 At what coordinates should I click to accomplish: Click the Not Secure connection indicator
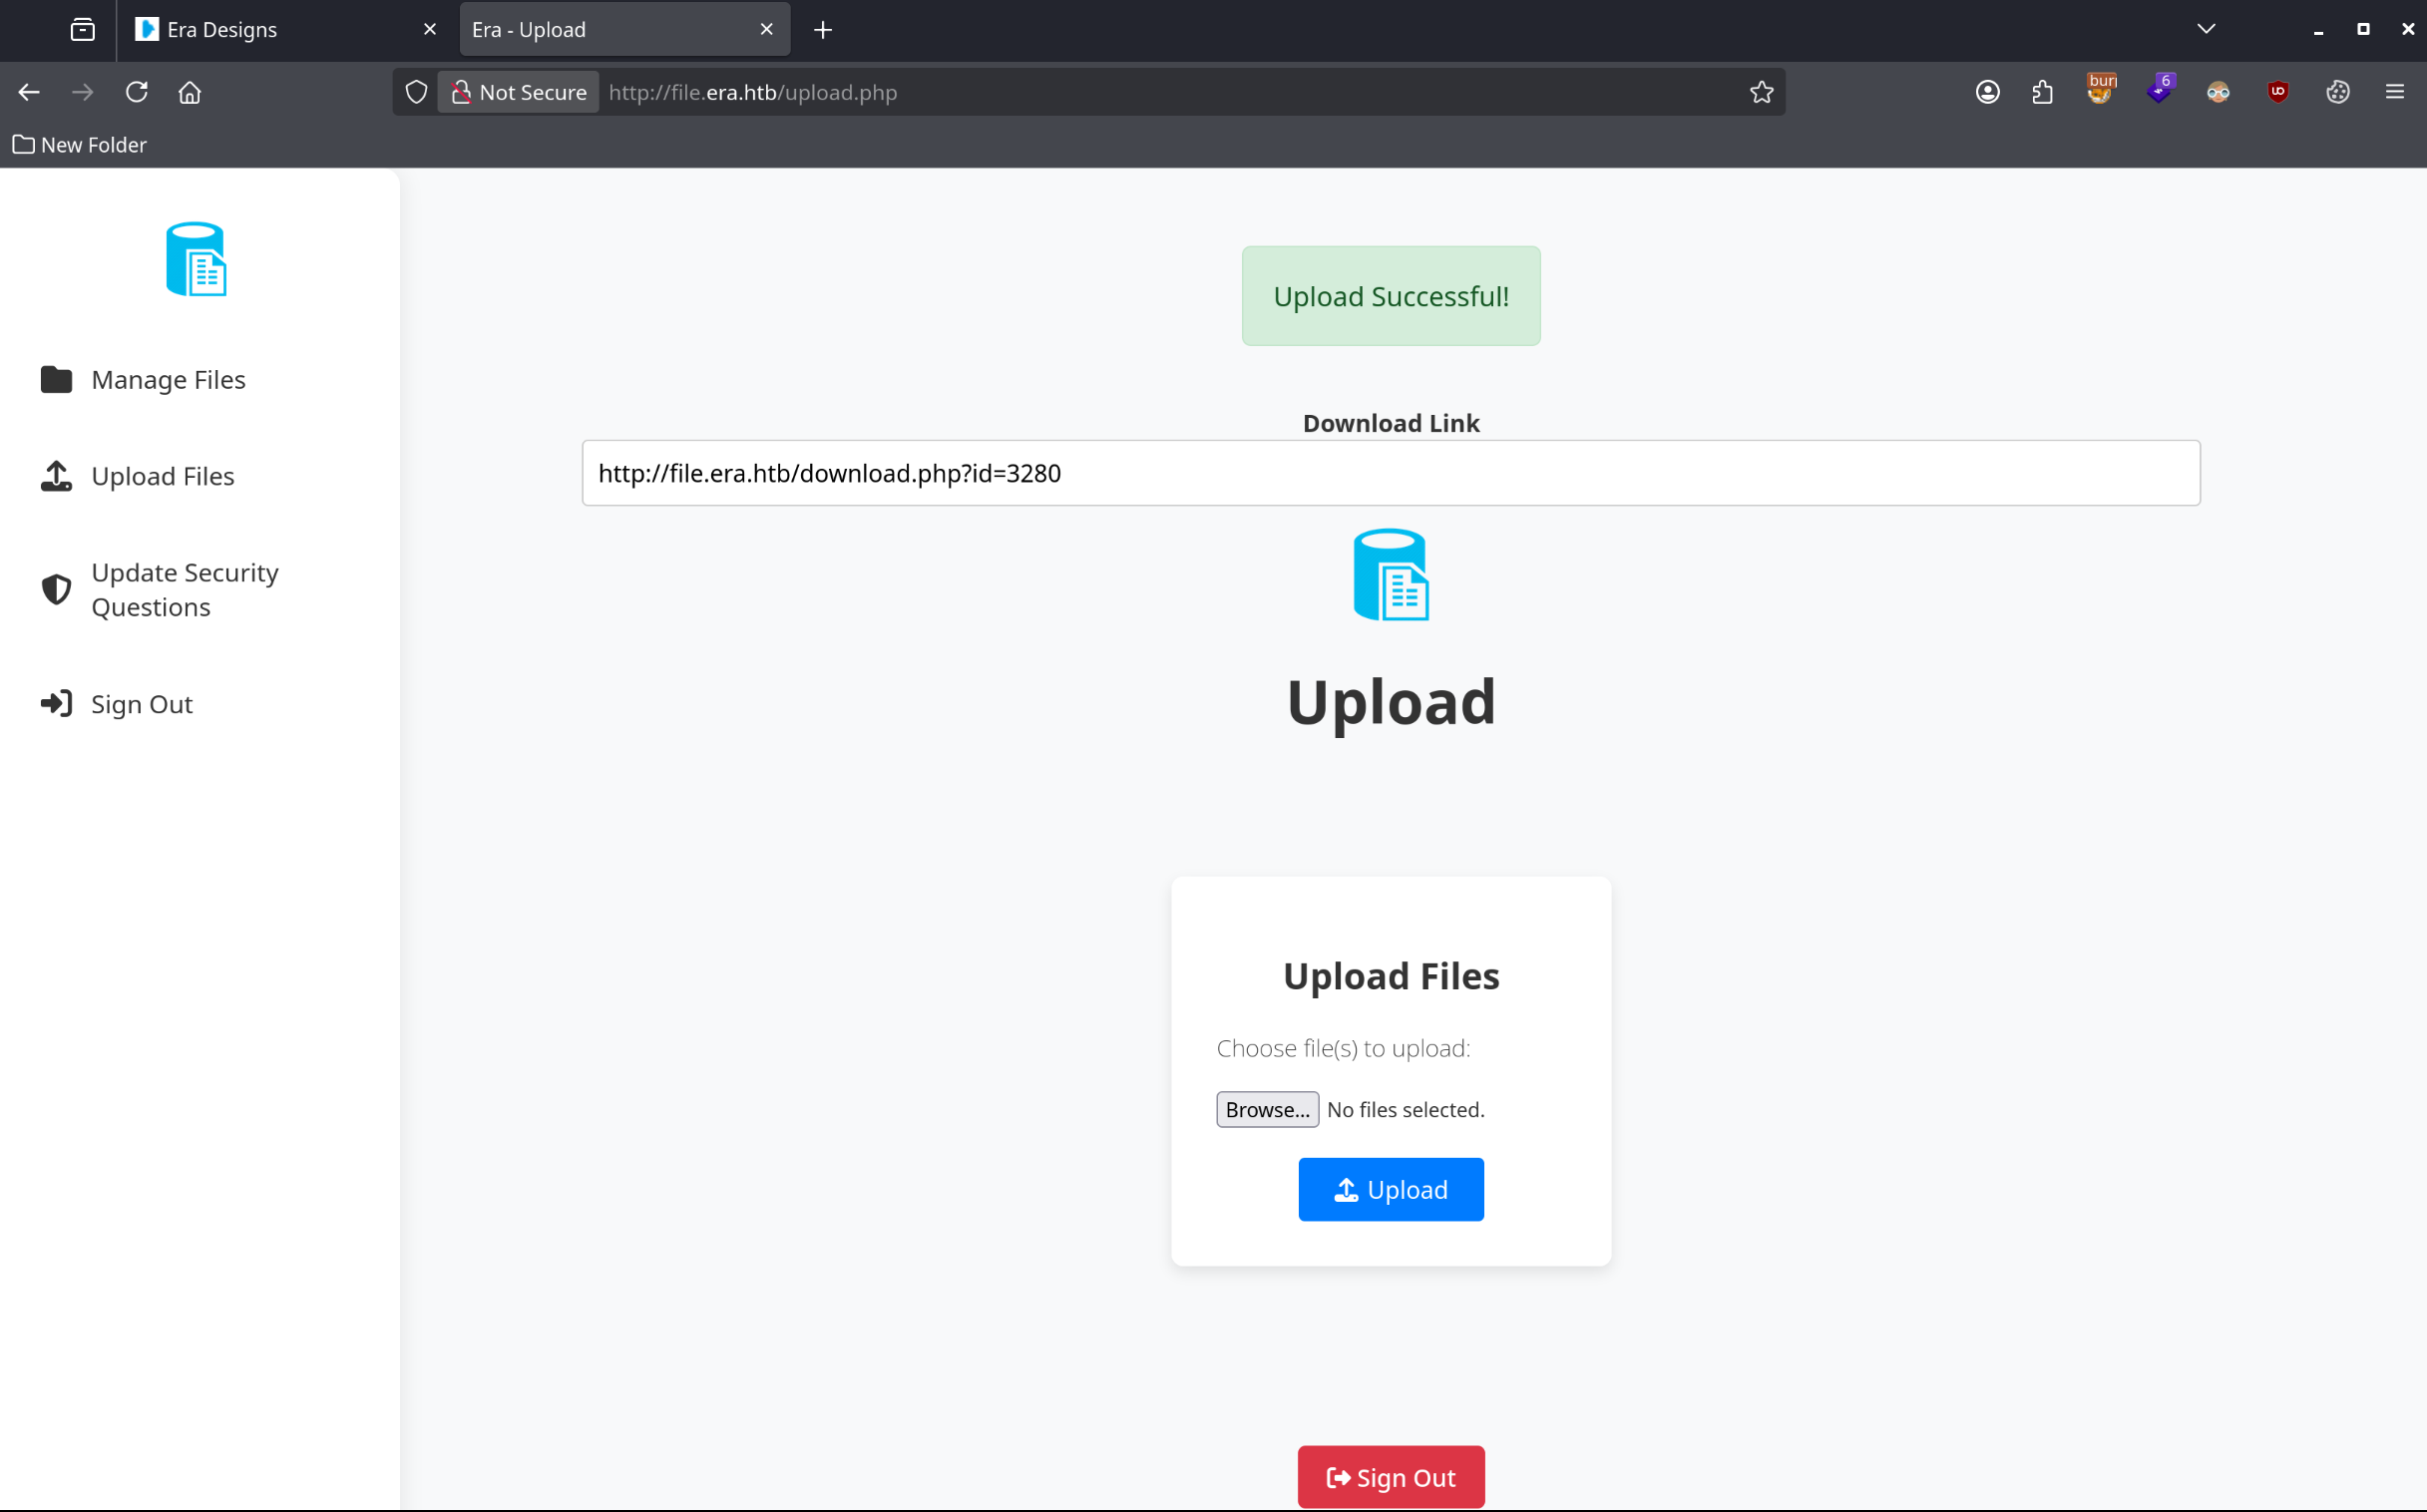(519, 92)
